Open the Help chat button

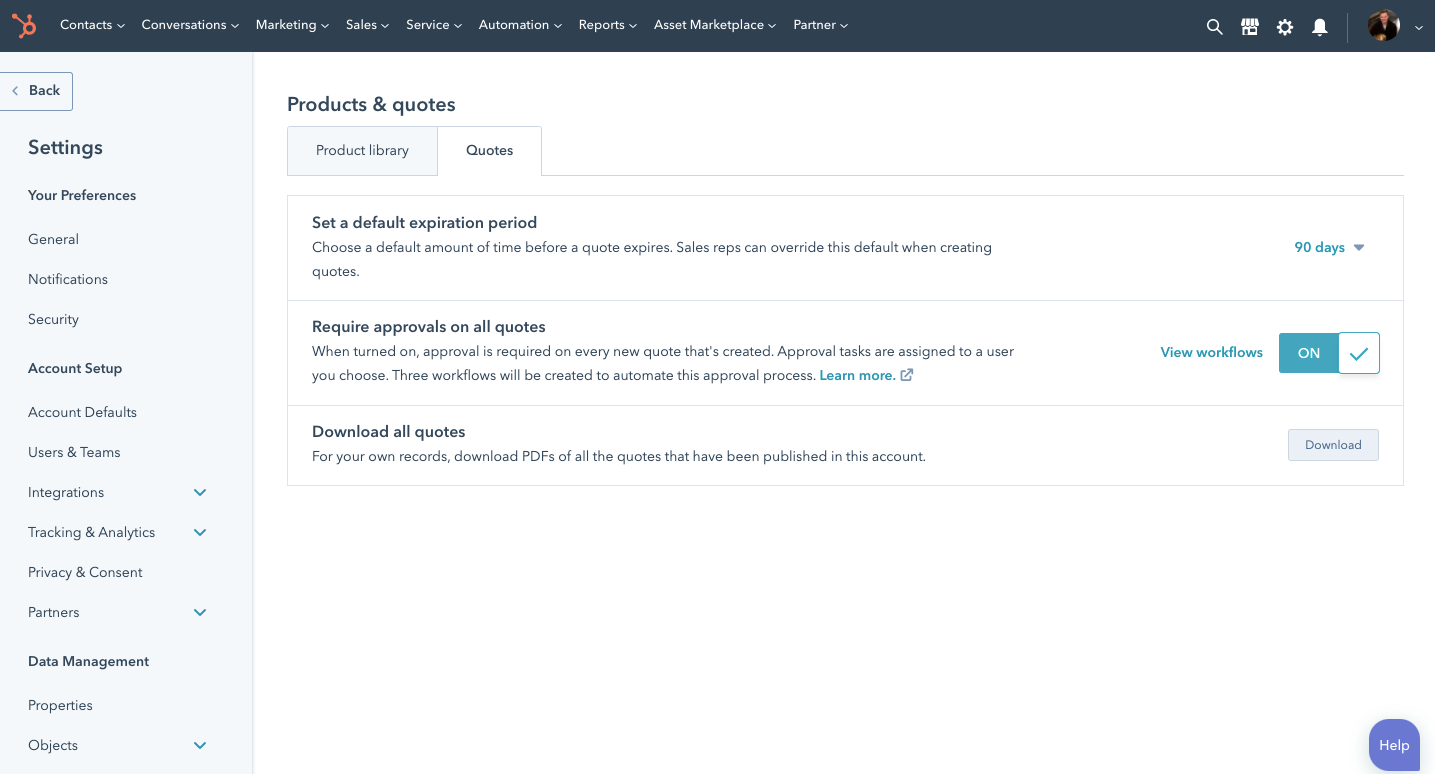1394,745
